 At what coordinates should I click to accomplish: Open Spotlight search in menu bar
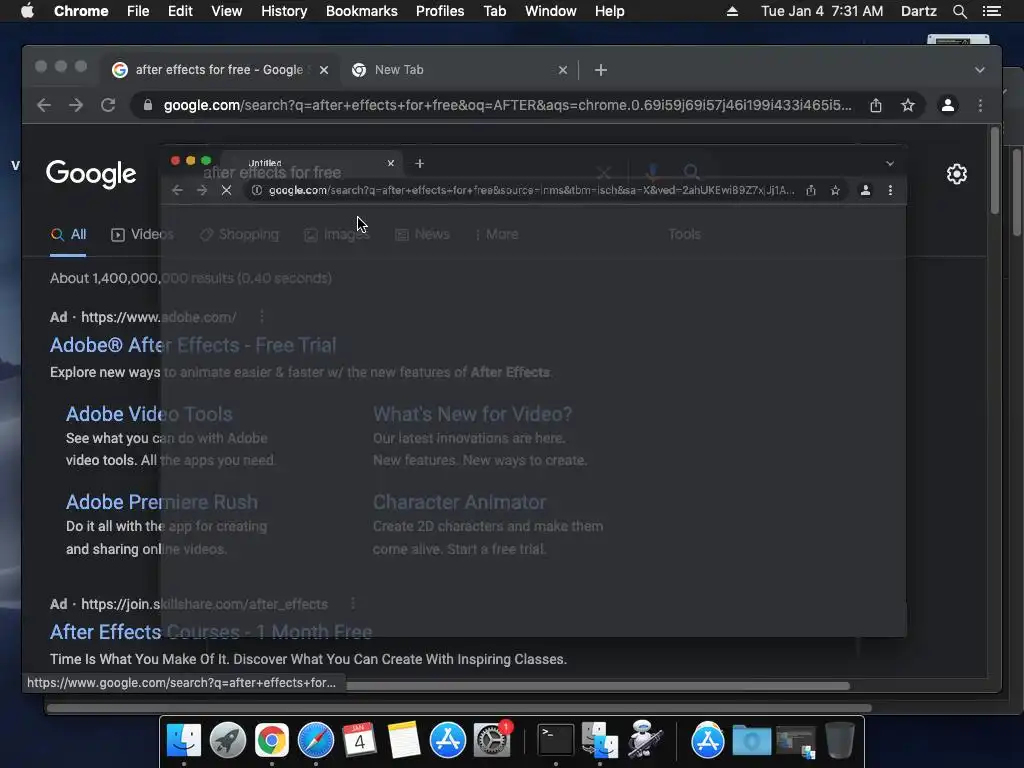point(960,11)
